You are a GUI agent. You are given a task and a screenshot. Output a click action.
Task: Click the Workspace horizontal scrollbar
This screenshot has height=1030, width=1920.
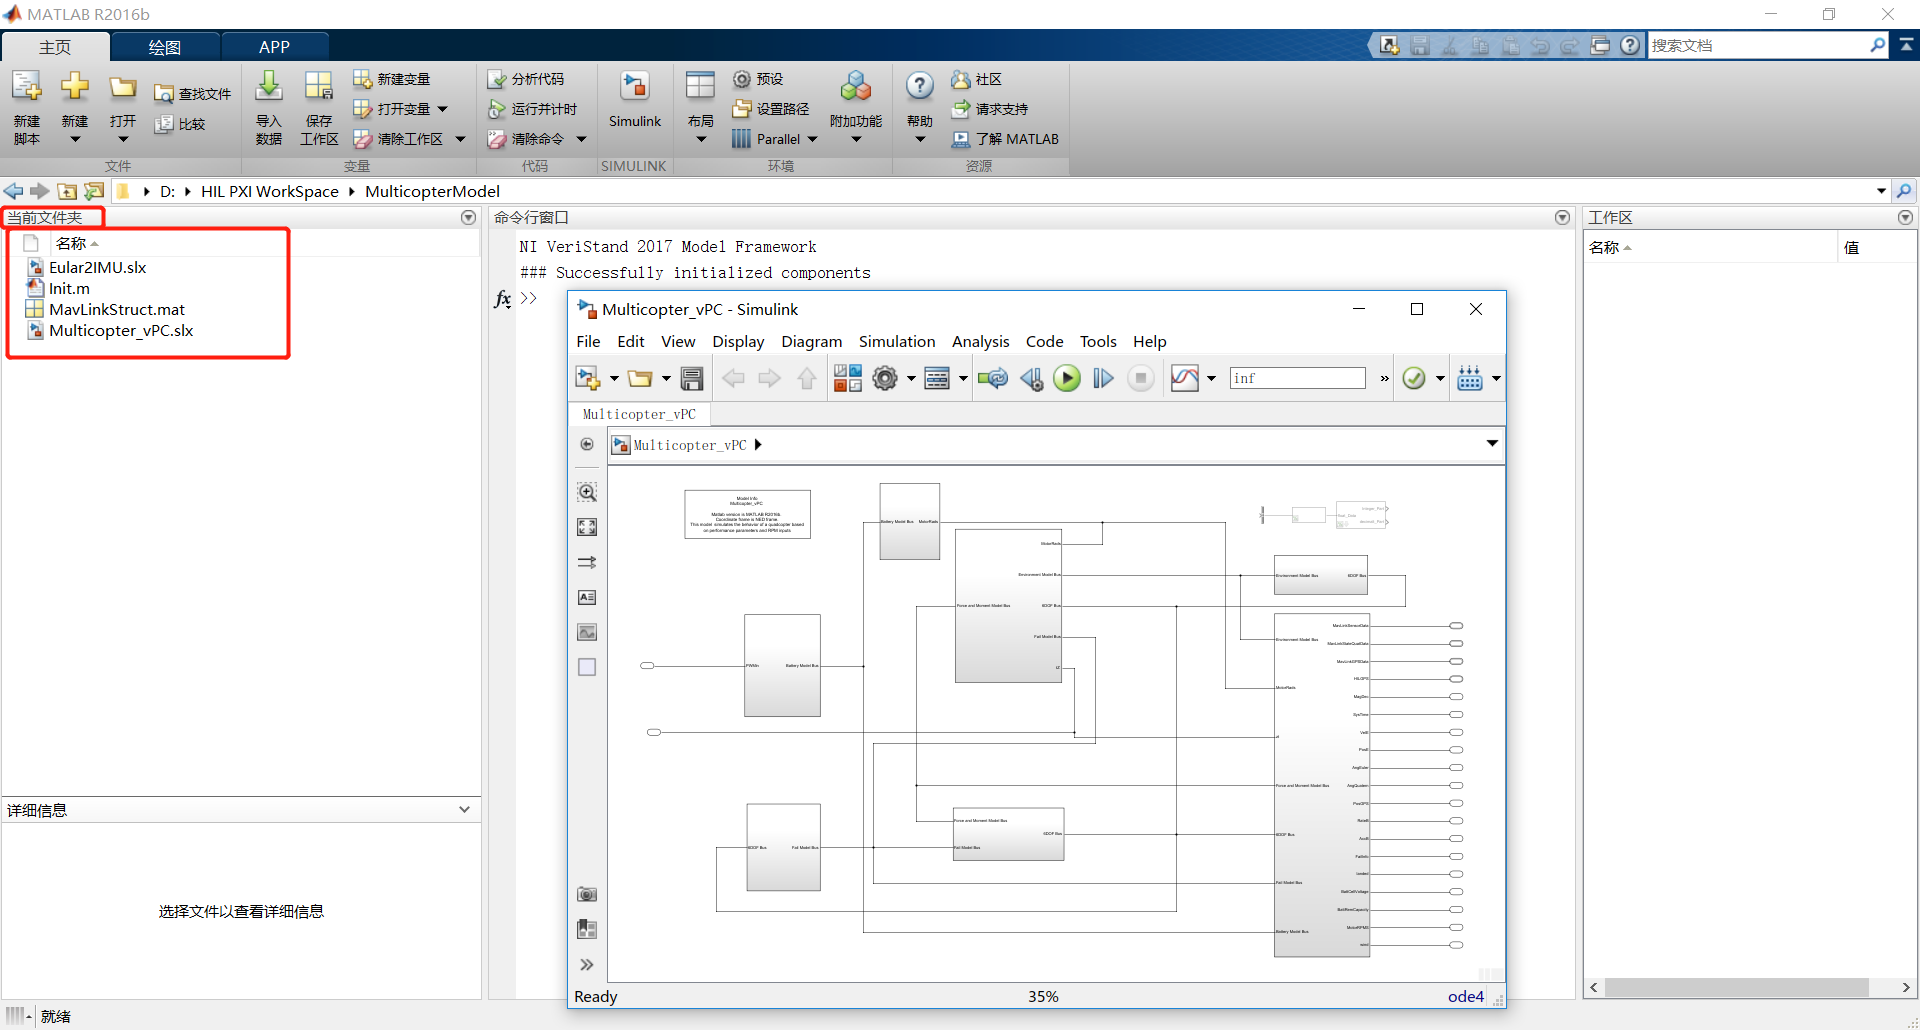[1736, 987]
